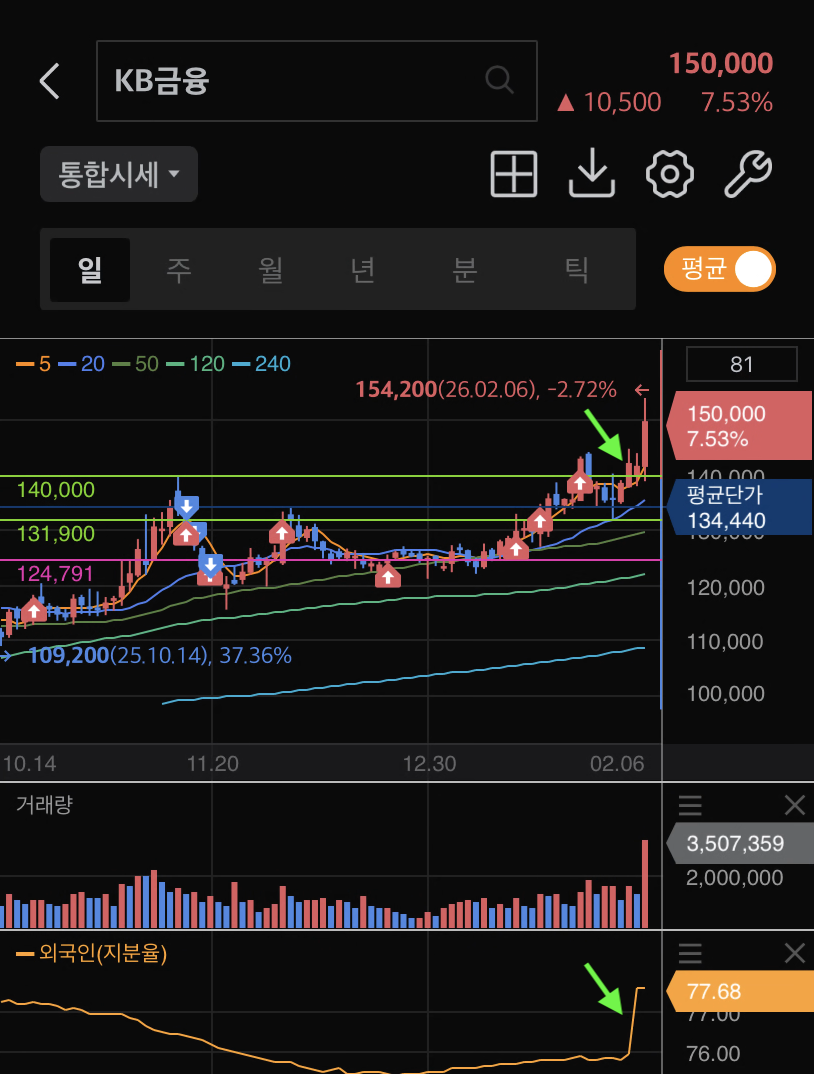Tap the back arrow icon
The image size is (814, 1074).
tap(50, 82)
